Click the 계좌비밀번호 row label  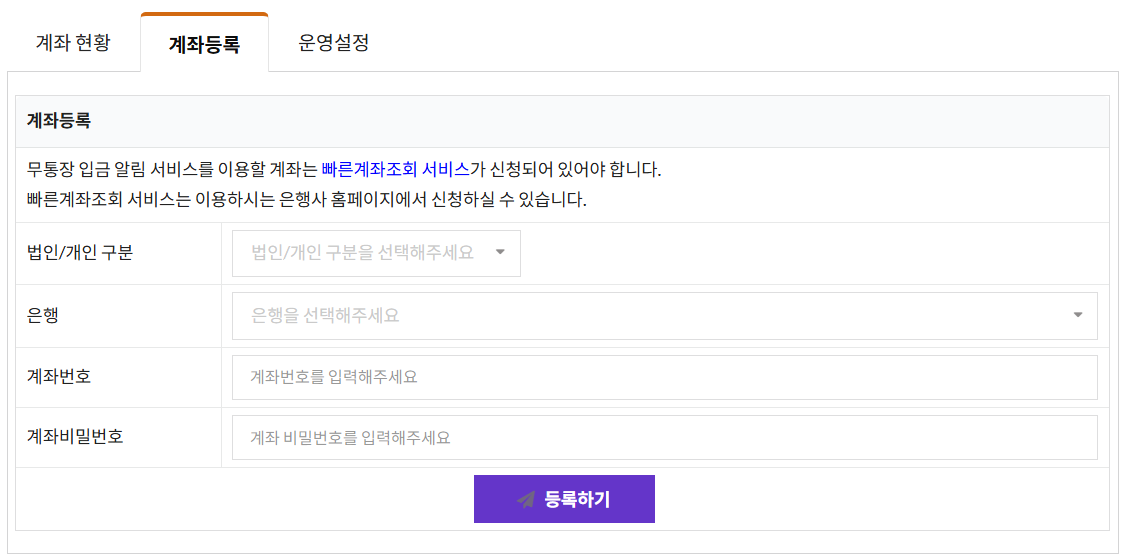[75, 437]
